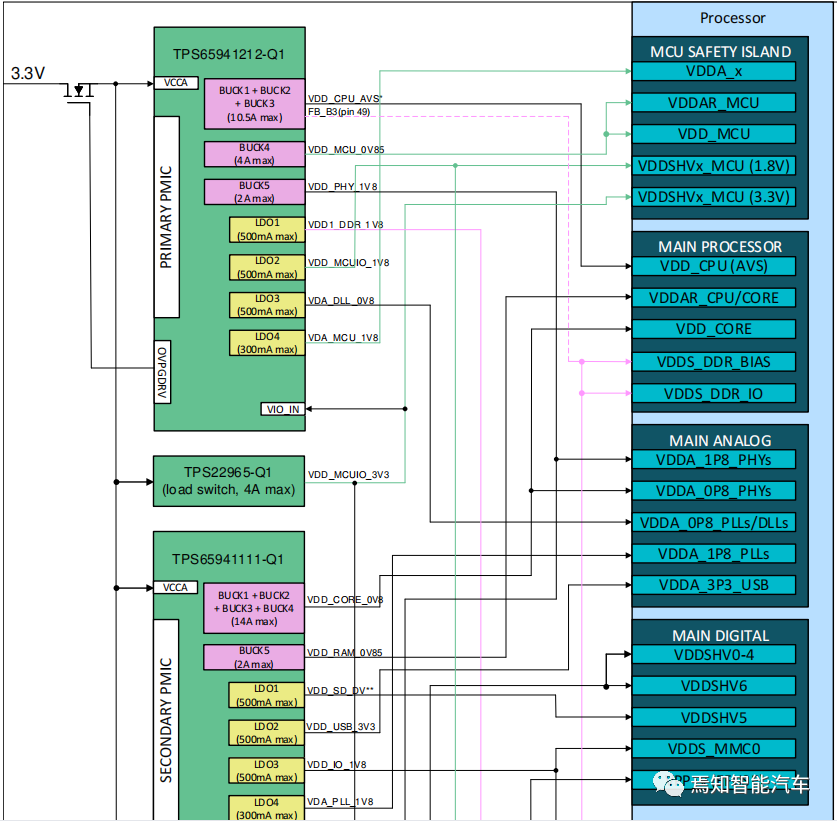Enable the VDDSHVx_MCU (3.3V) rail
This screenshot has width=837, height=821.
[714, 197]
